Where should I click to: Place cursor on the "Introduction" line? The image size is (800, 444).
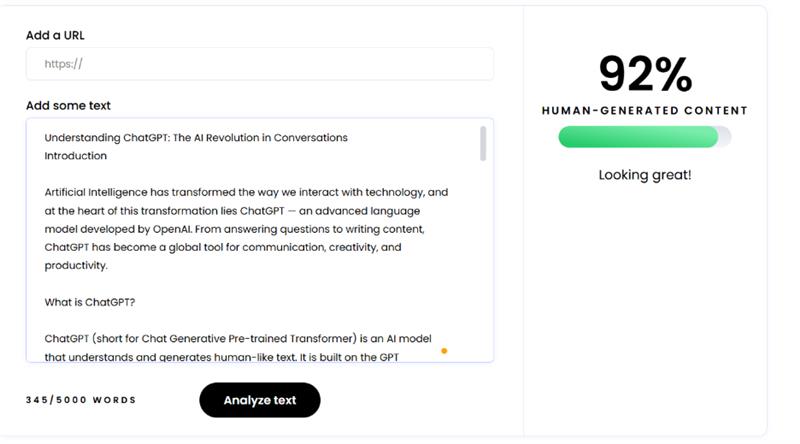coord(75,156)
